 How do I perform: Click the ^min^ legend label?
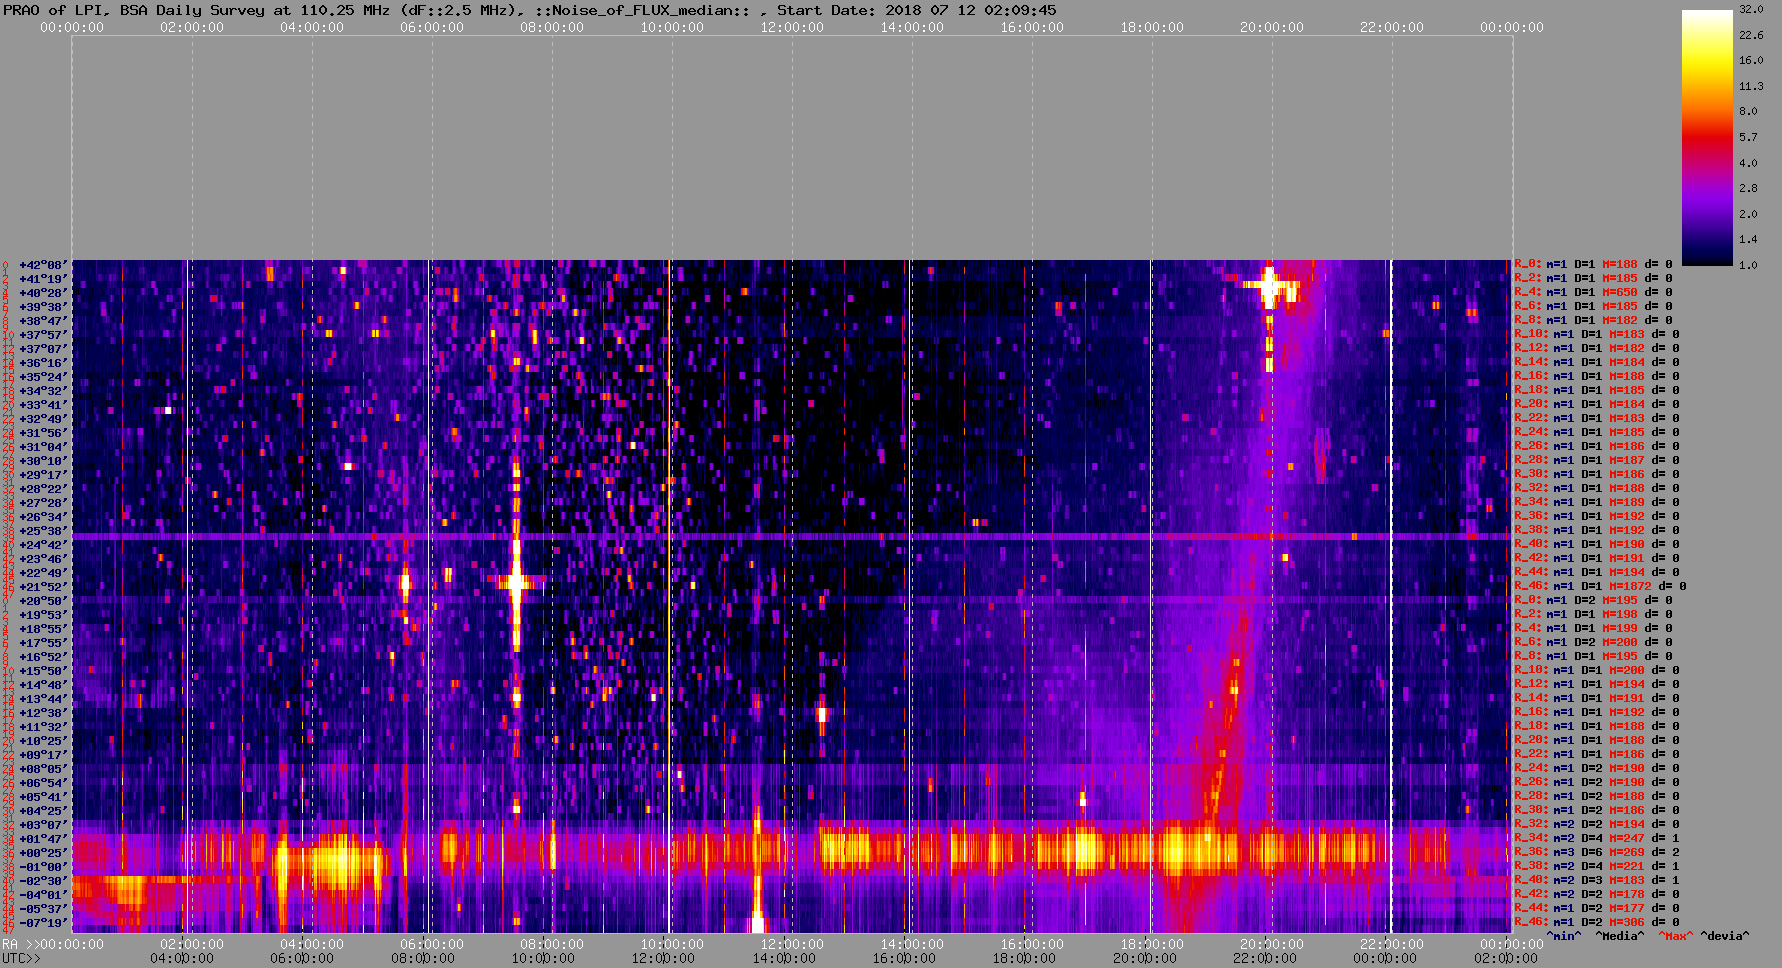click(1564, 937)
